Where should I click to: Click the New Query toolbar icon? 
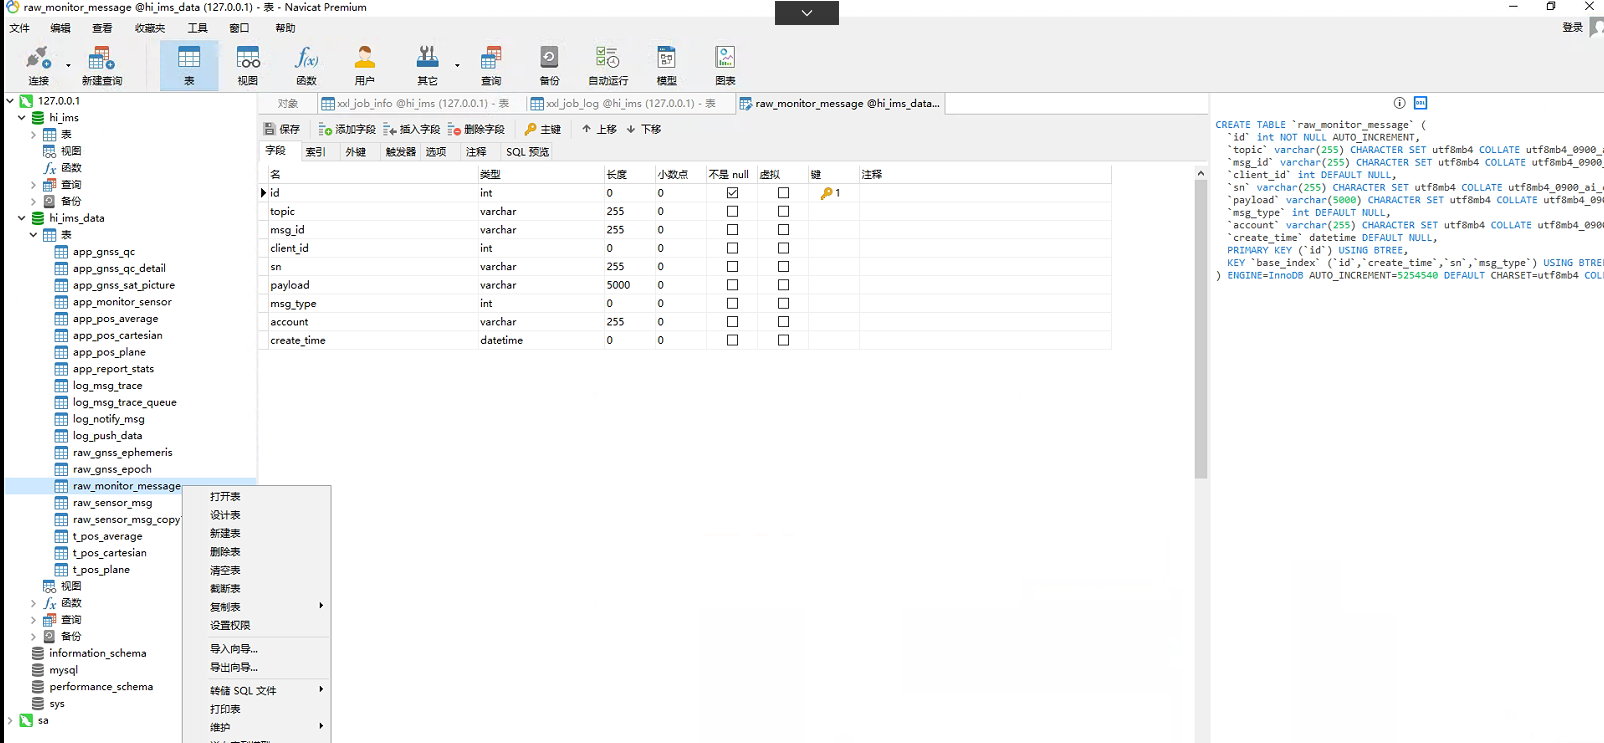click(101, 65)
